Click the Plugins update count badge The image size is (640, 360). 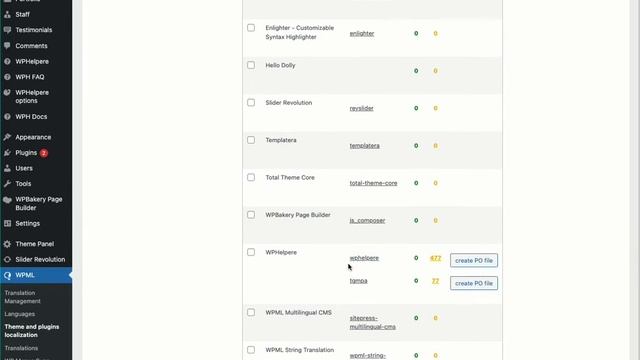44,153
